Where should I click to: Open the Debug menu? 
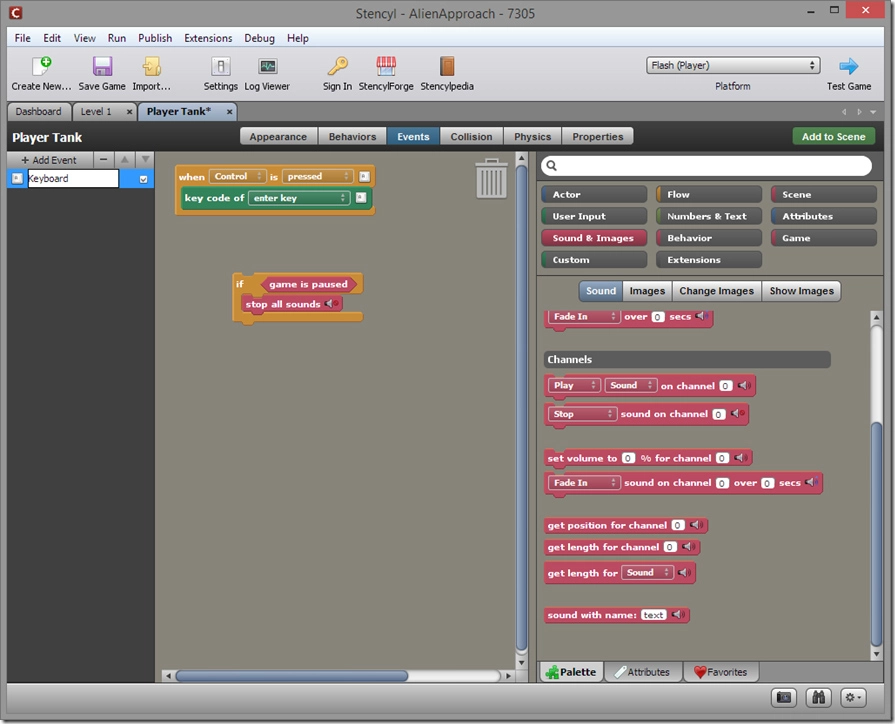point(259,38)
